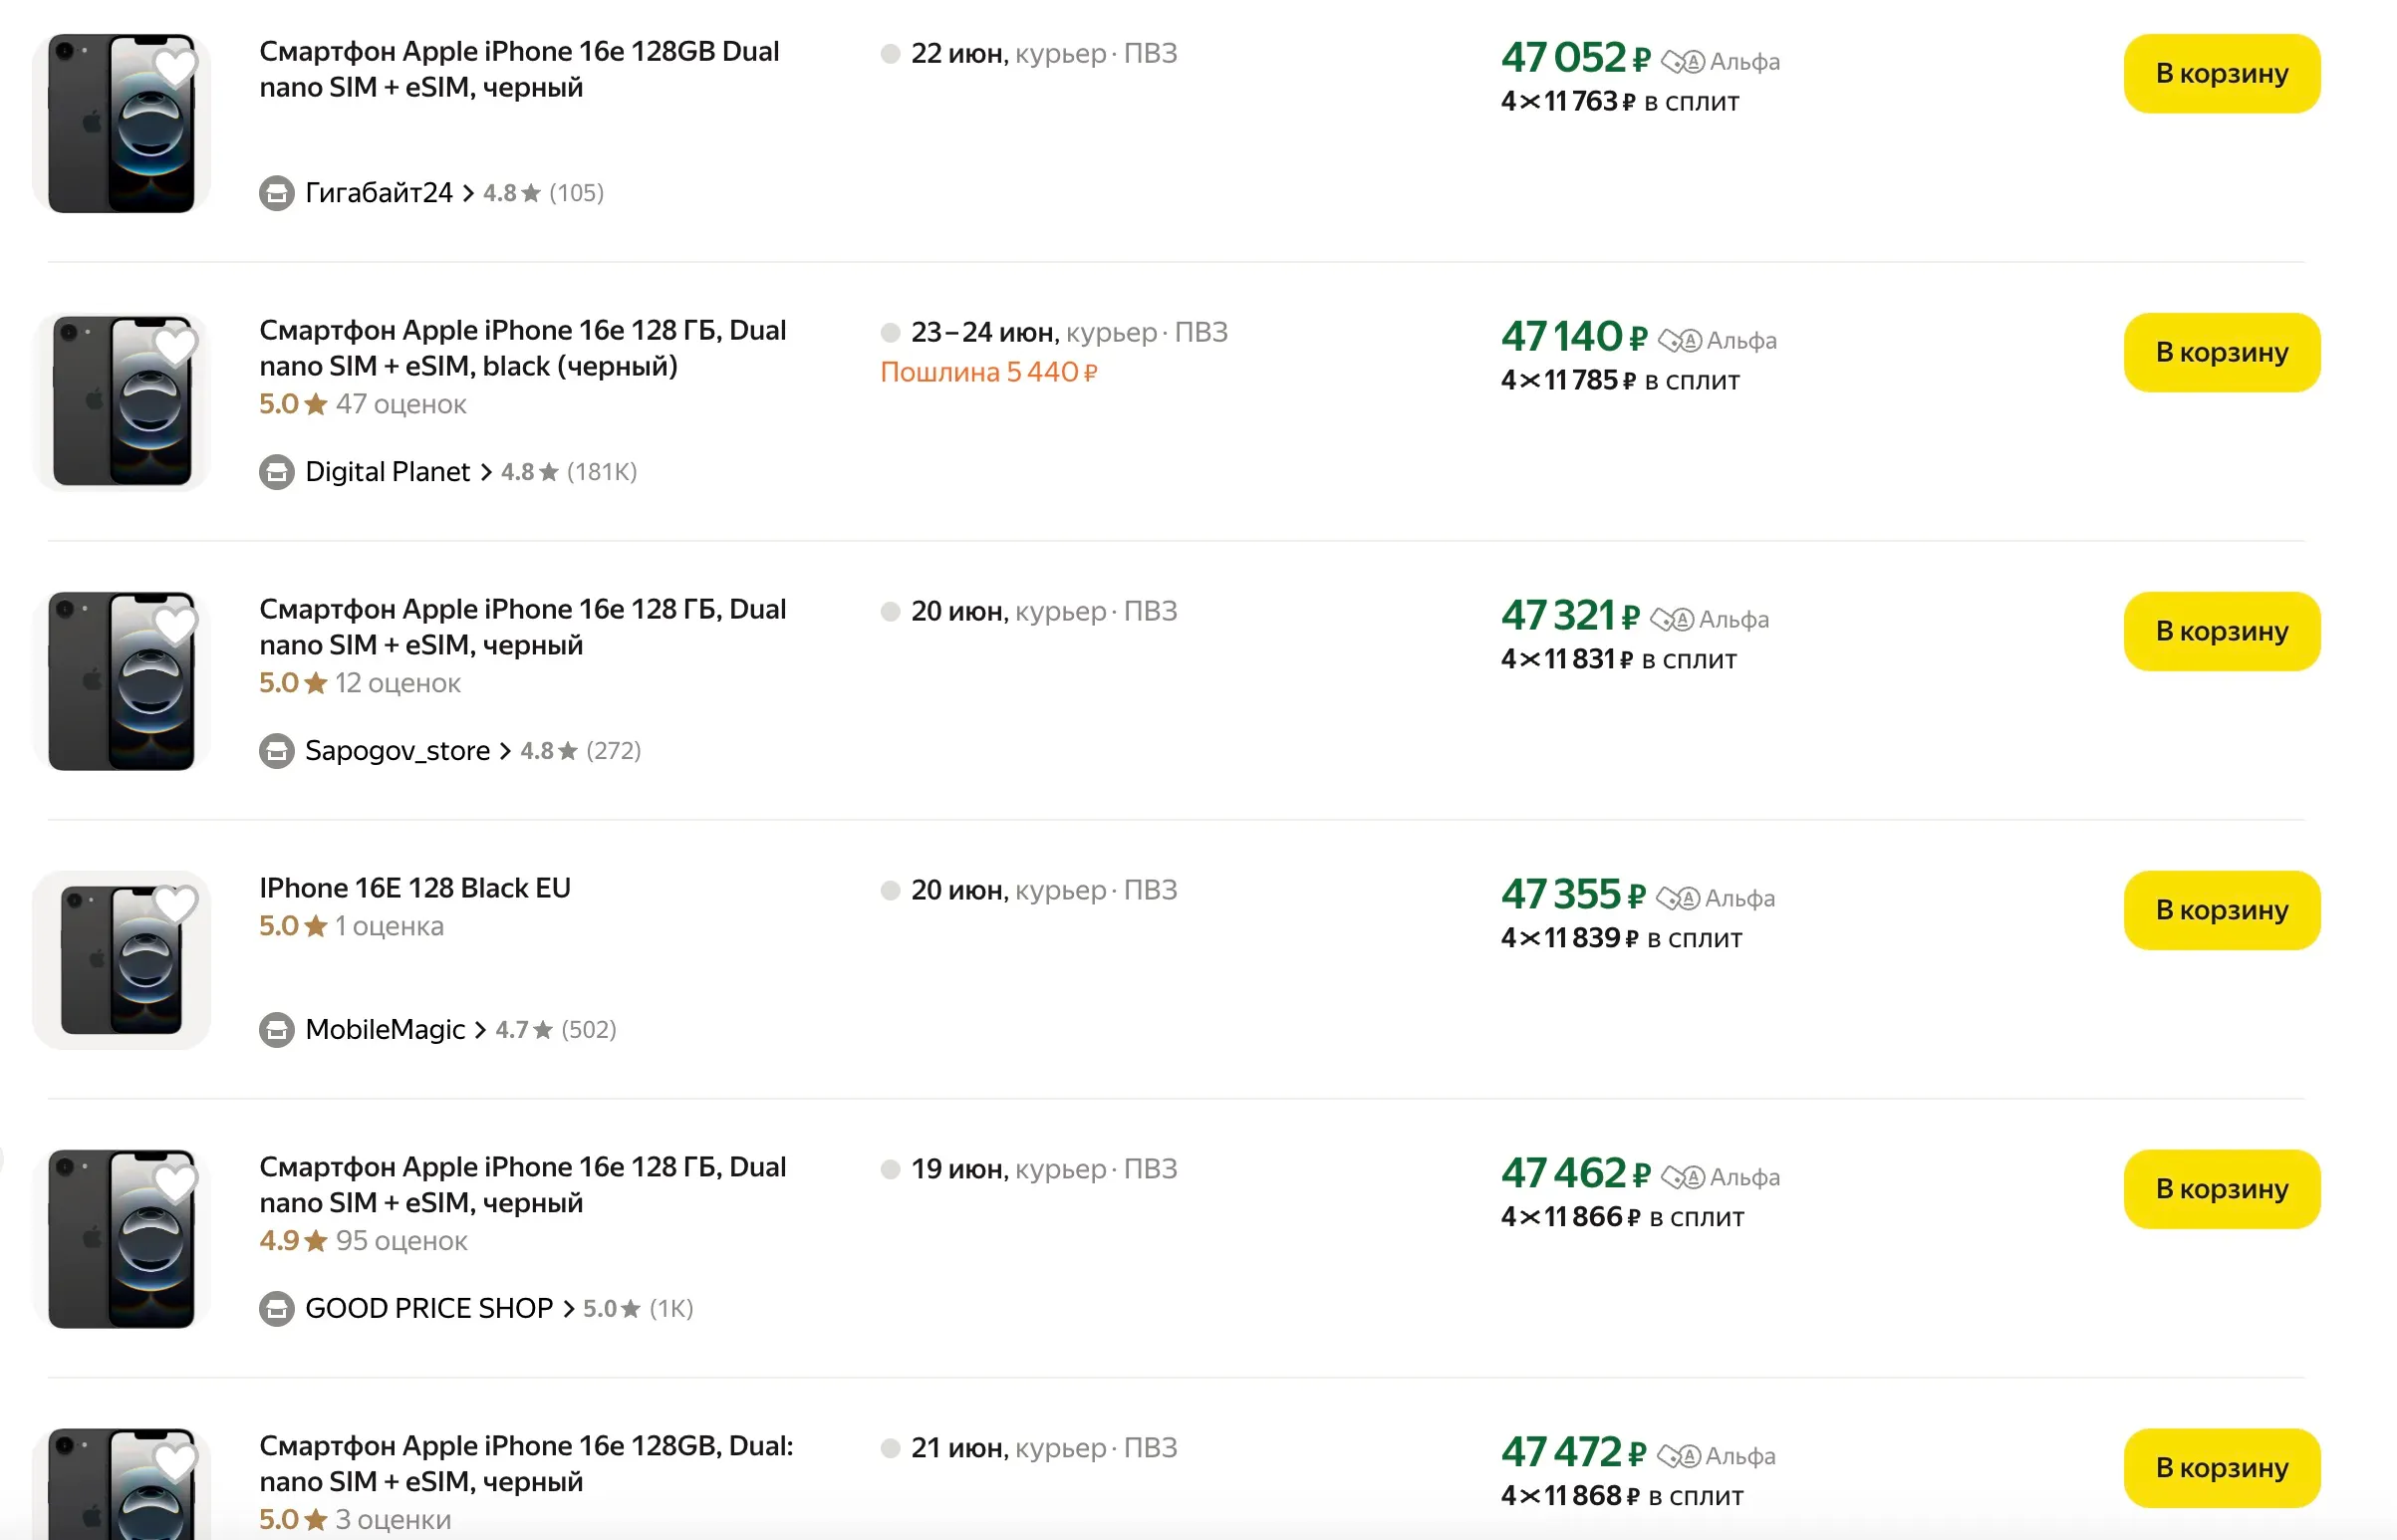Click the Гигабайт24 store icon
The image size is (2397, 1540).
pyautogui.click(x=276, y=193)
